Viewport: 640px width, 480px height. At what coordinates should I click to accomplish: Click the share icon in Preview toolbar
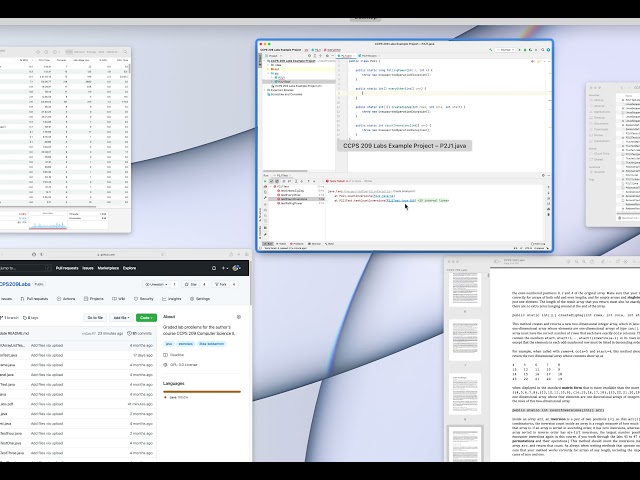pos(592,262)
